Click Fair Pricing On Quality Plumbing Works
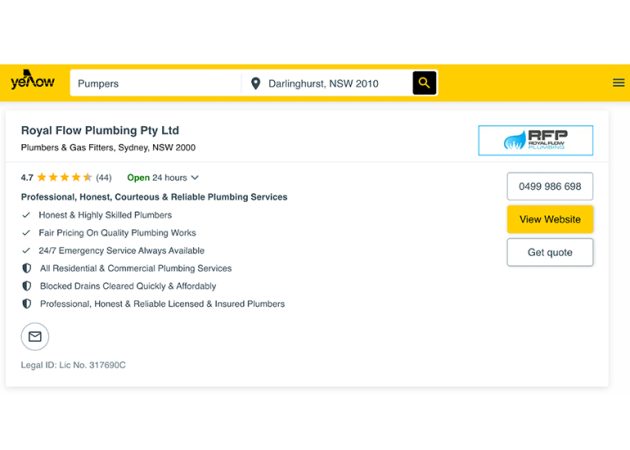The height and width of the screenshot is (450, 630). (117, 233)
